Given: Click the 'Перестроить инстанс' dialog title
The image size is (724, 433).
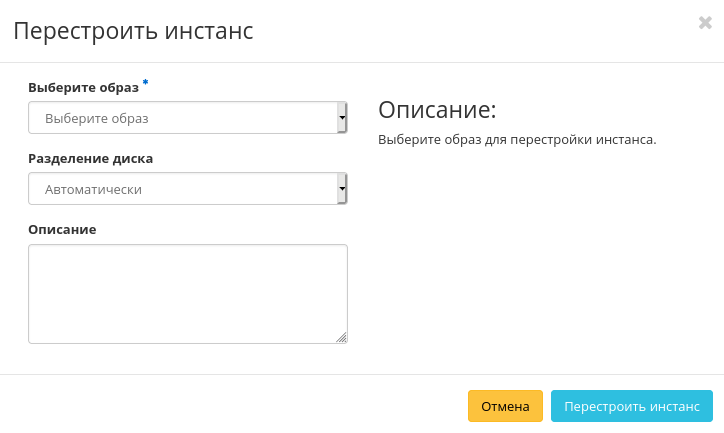Looking at the screenshot, I should [133, 31].
